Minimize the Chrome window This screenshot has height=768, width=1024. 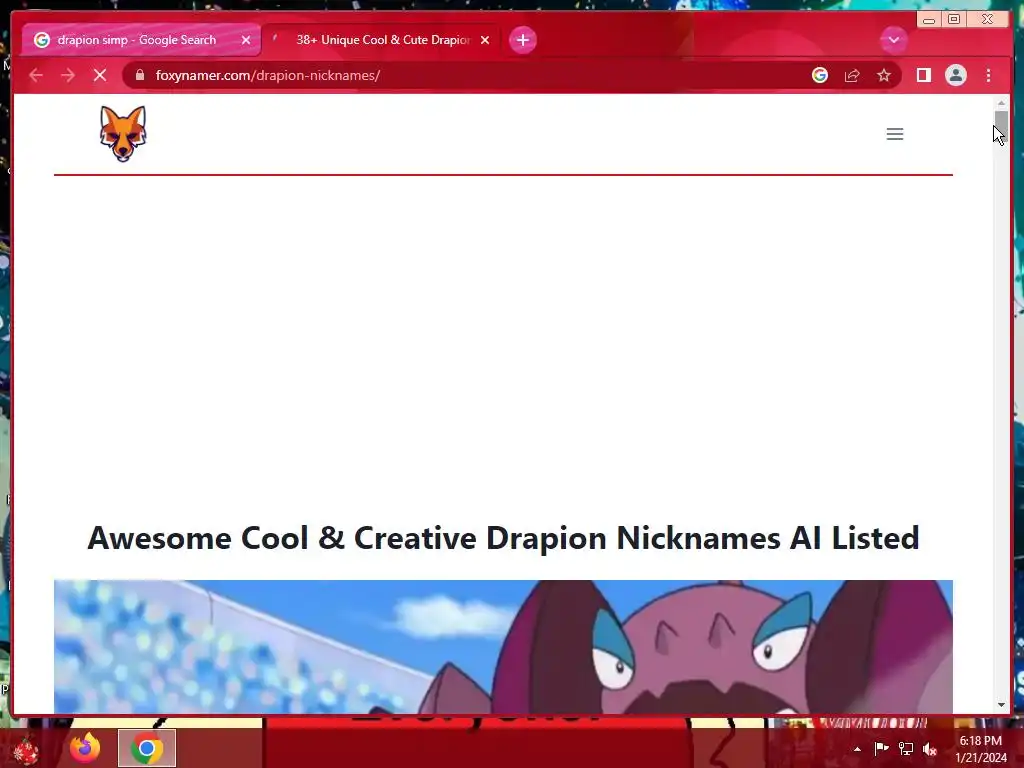929,20
